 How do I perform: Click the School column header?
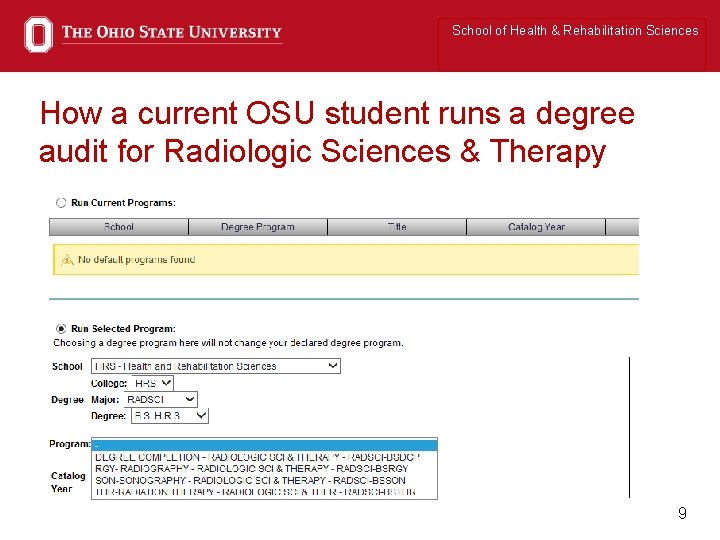coord(119,227)
